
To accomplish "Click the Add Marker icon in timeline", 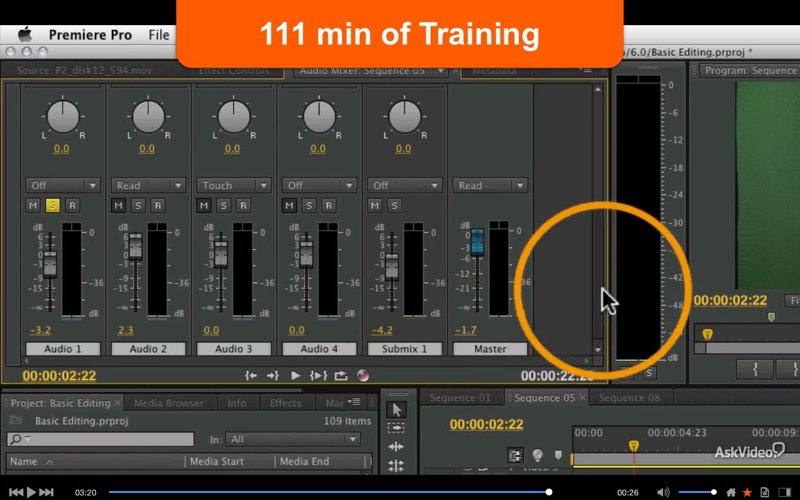I will pyautogui.click(x=558, y=455).
